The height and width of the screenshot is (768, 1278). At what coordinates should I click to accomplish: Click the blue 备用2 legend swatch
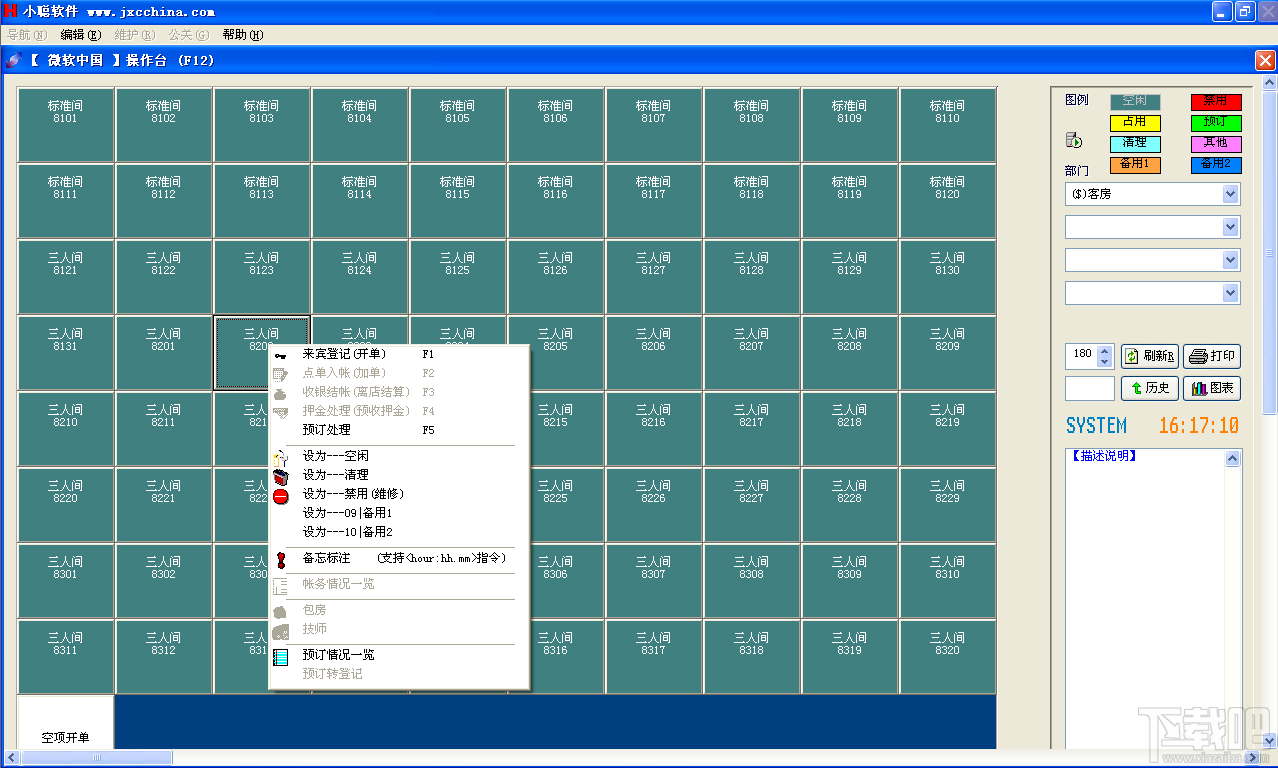[1216, 165]
